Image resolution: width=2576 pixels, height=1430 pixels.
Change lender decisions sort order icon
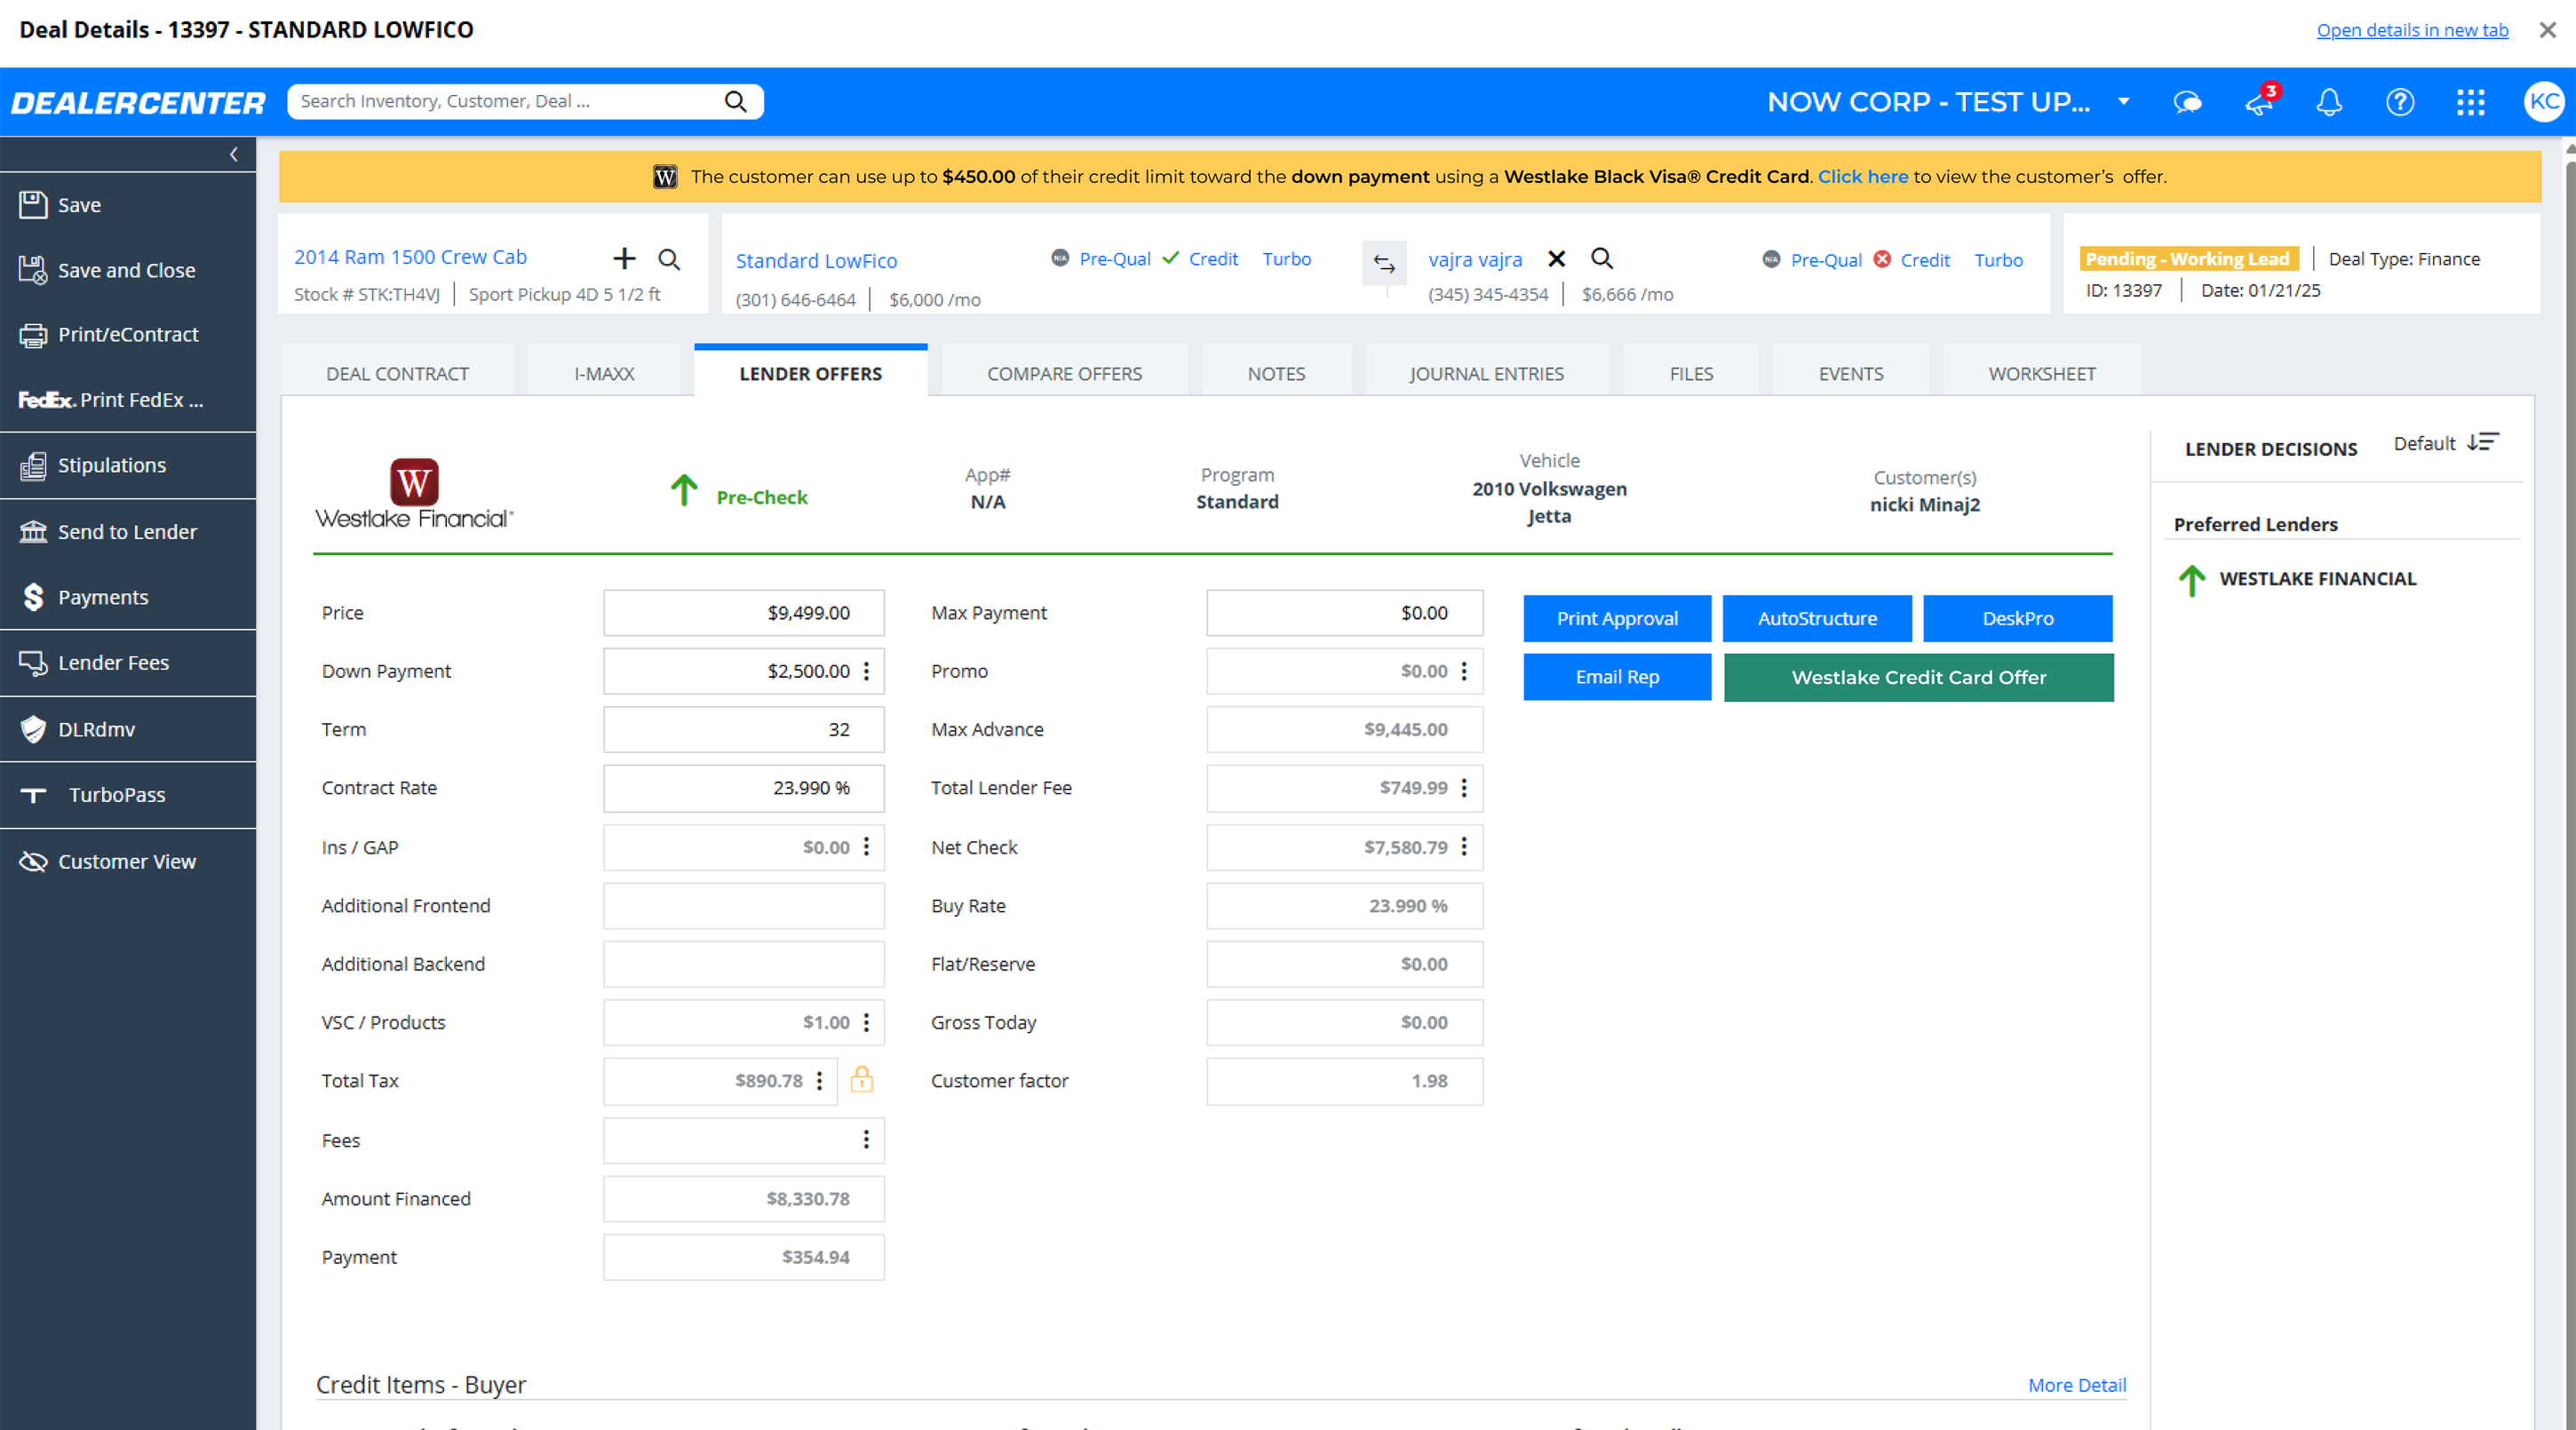[2483, 443]
